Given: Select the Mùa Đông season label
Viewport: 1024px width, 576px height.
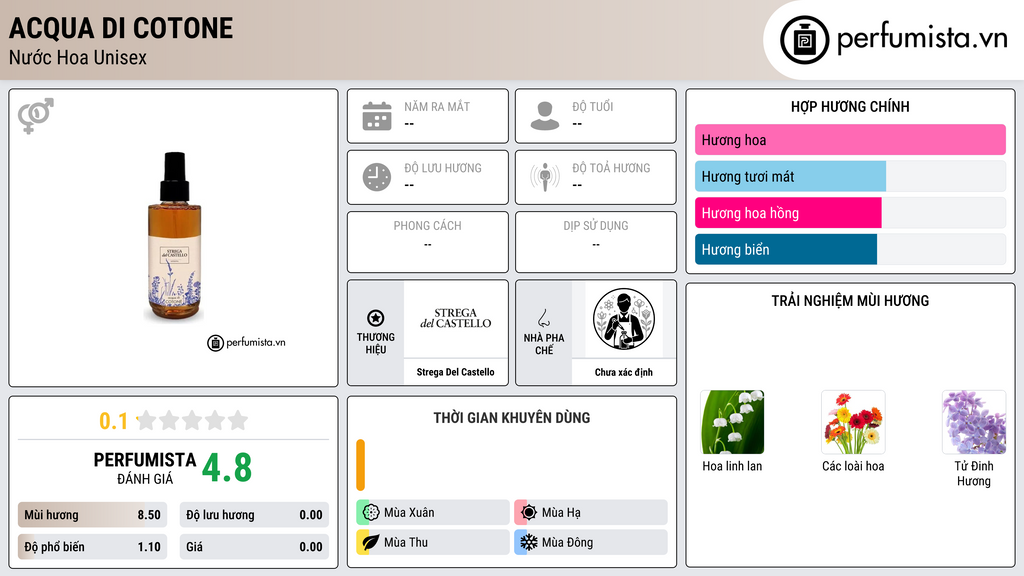Looking at the screenshot, I should (568, 542).
